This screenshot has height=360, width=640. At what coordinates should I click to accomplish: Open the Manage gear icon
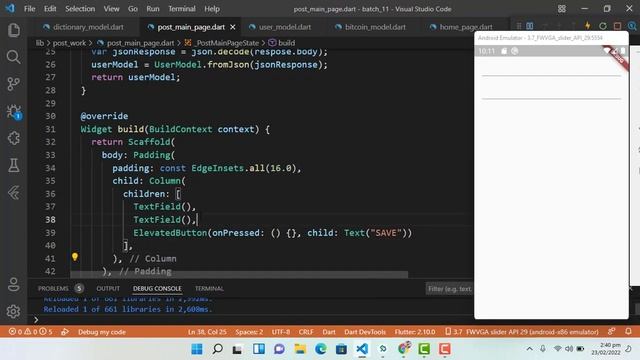coord(13,311)
